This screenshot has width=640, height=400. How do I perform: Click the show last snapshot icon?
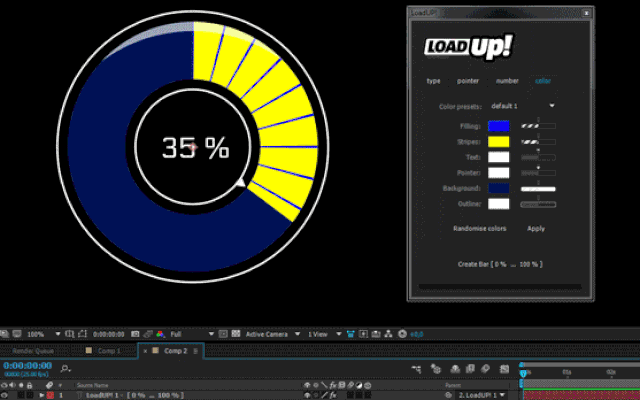(148, 334)
